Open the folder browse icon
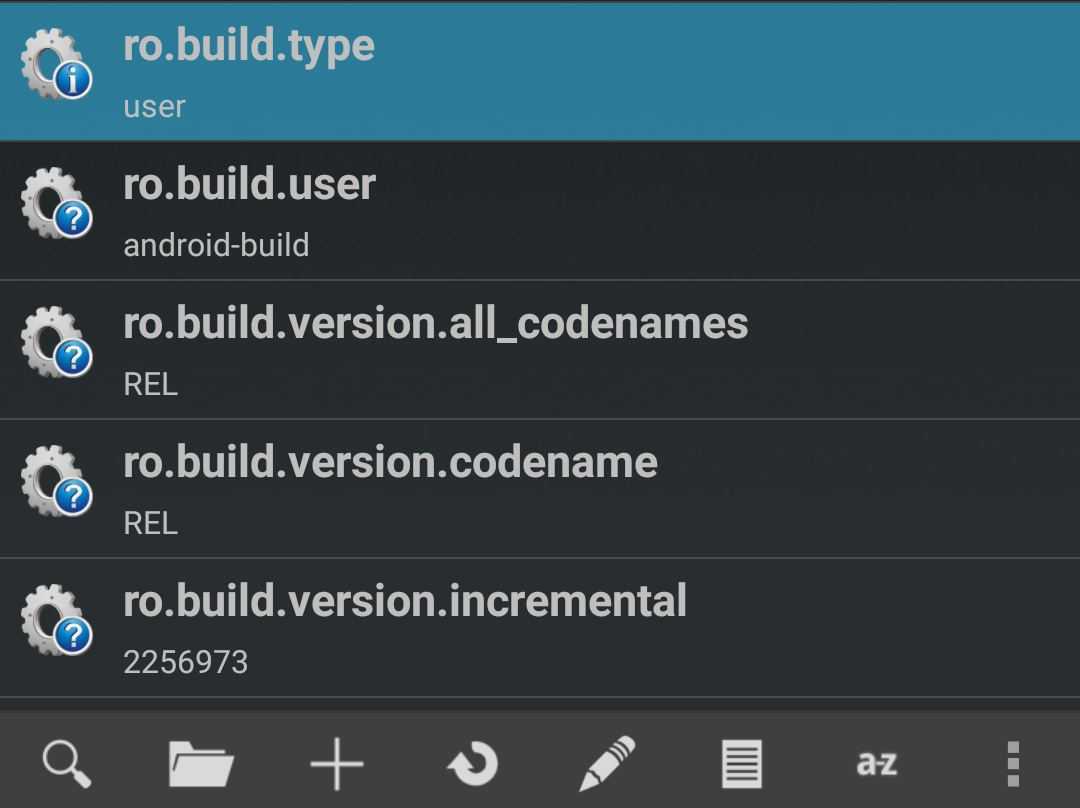Viewport: 1080px width, 808px height. click(201, 763)
